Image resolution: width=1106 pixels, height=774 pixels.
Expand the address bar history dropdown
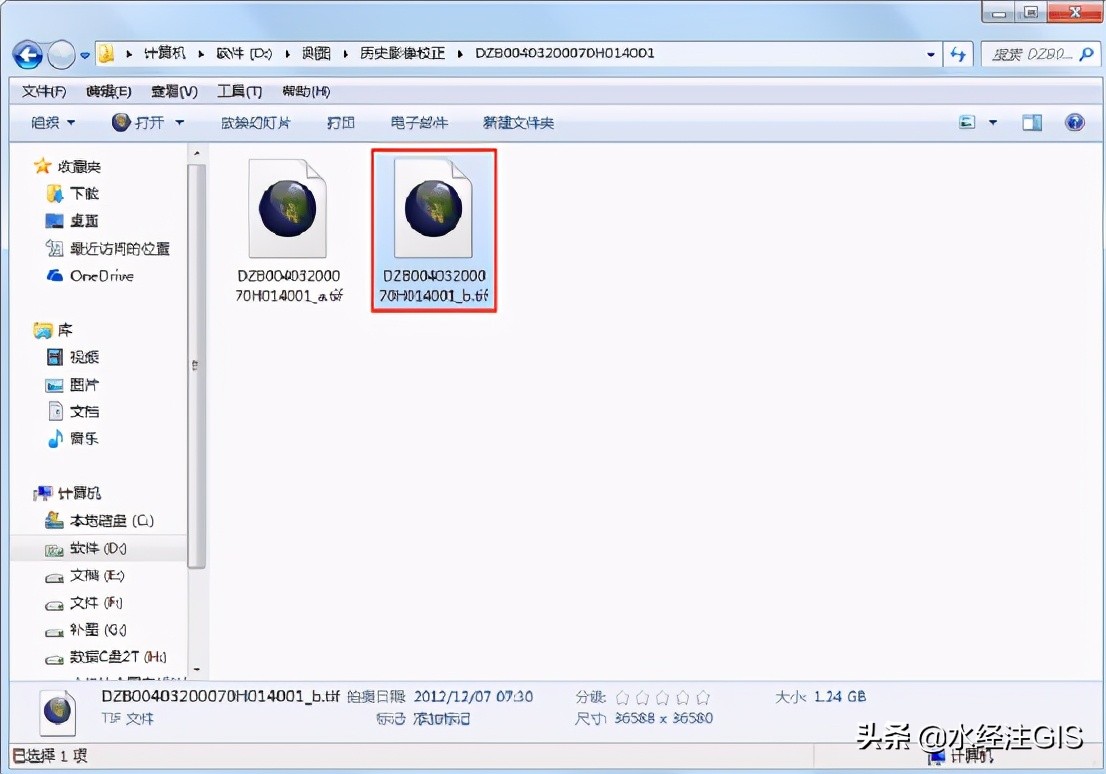click(930, 54)
